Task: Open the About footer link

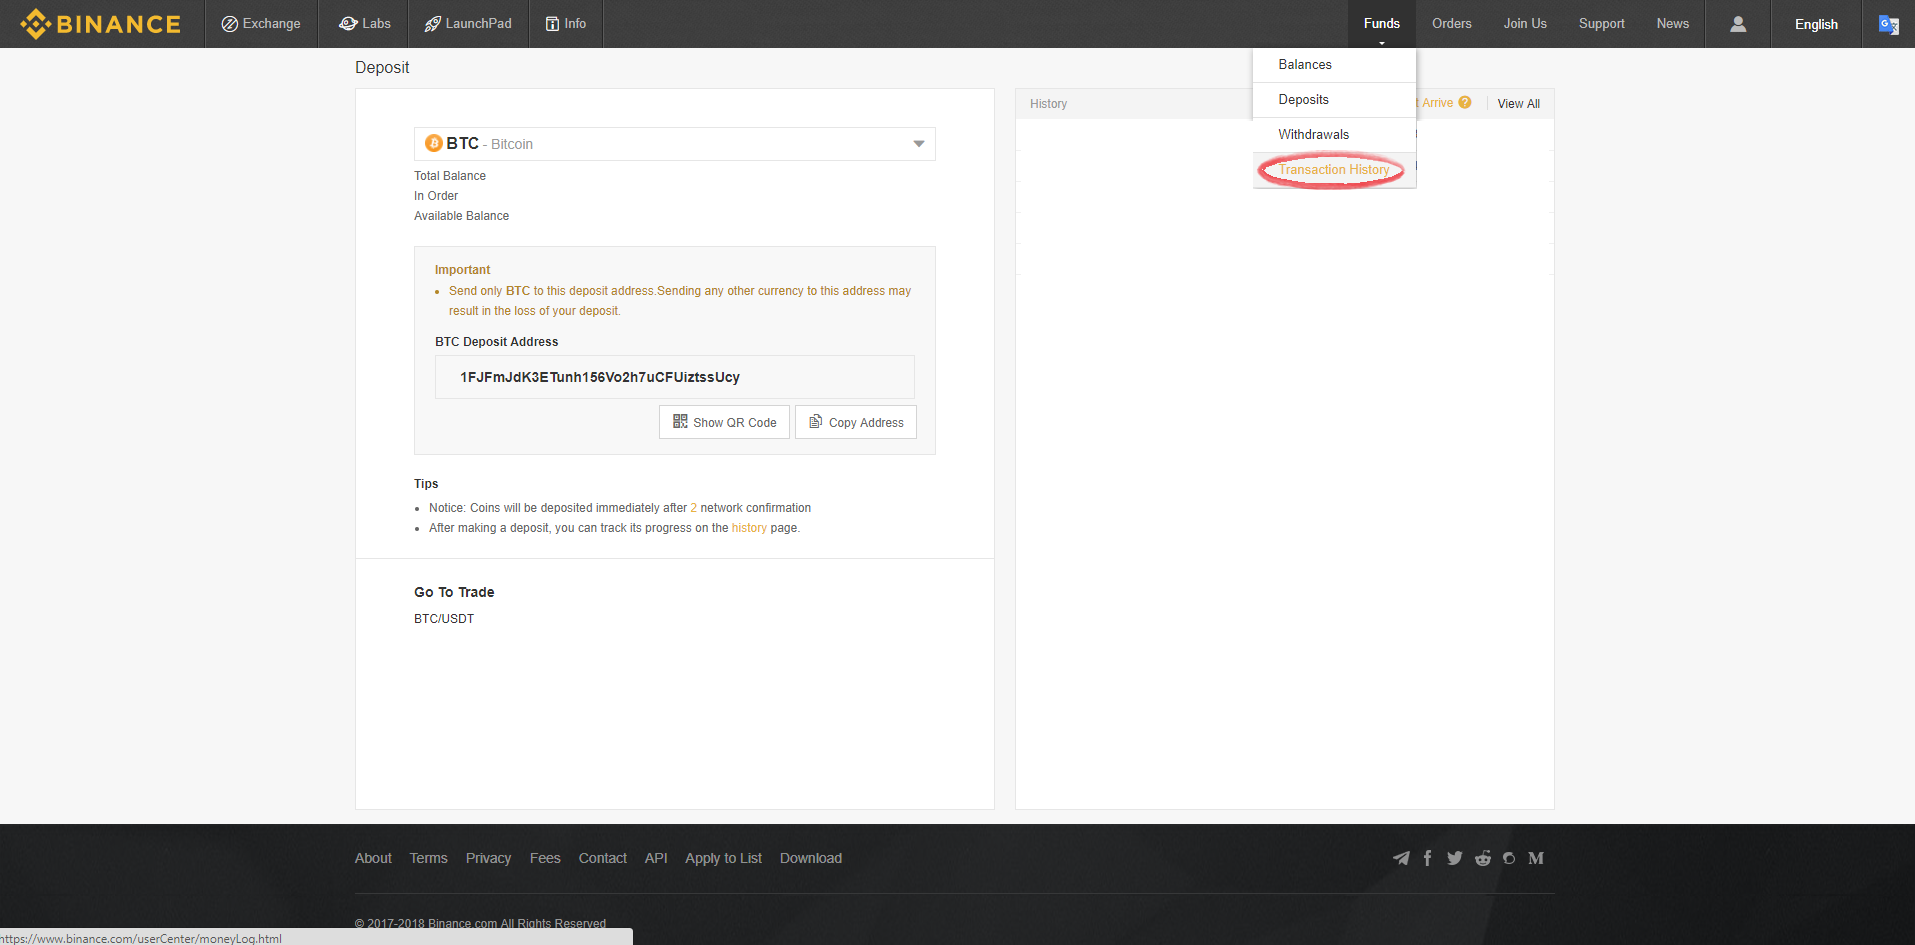Action: point(373,858)
